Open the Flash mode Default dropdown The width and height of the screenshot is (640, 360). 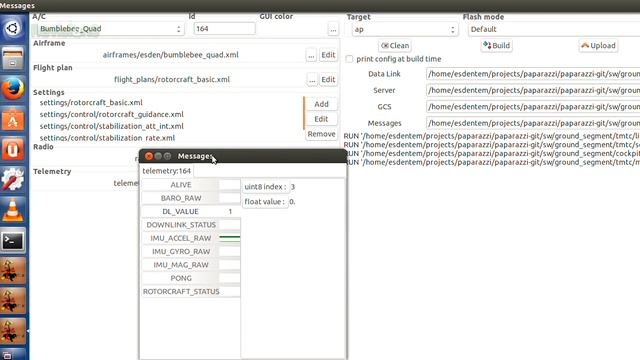pyautogui.click(x=553, y=29)
